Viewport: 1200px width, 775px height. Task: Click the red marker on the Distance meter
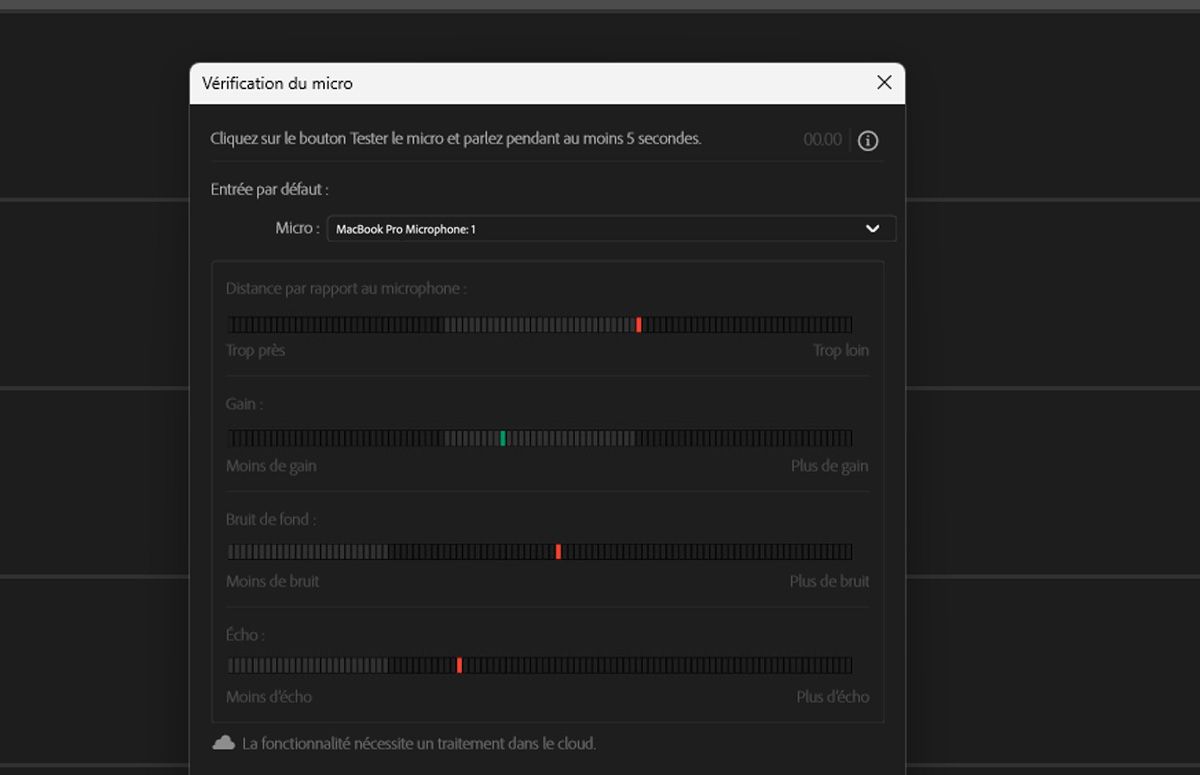coord(639,324)
